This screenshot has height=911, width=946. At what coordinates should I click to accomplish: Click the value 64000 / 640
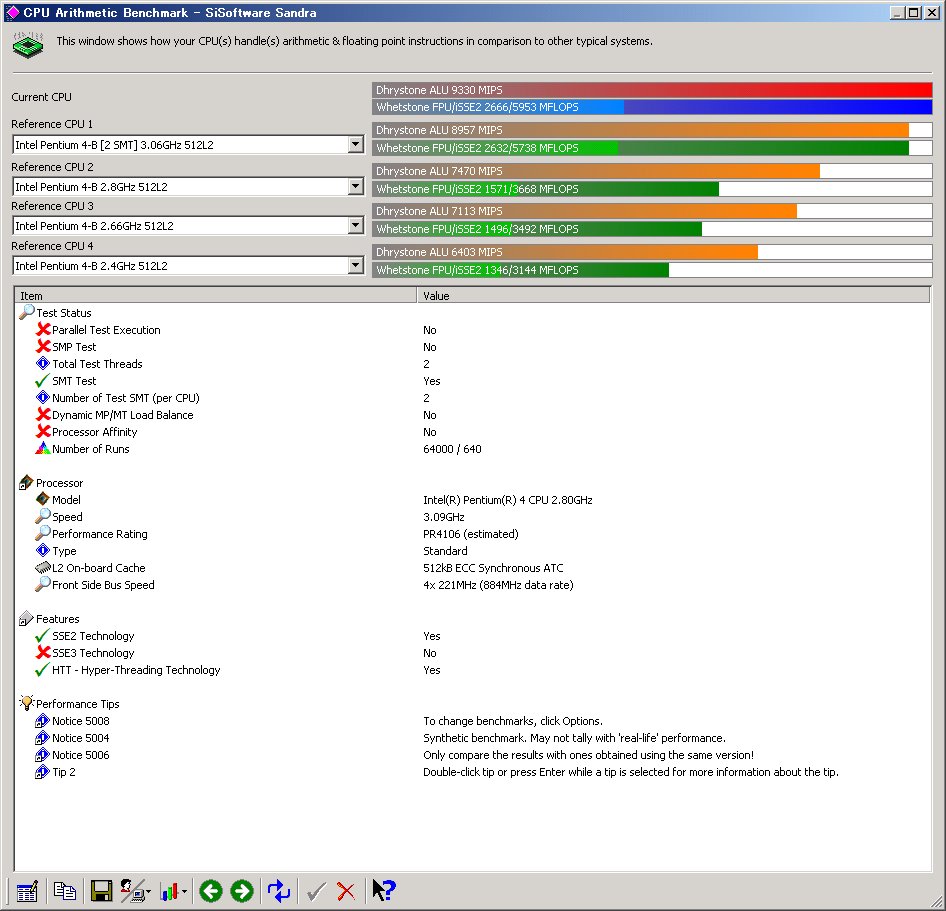pyautogui.click(x=452, y=449)
